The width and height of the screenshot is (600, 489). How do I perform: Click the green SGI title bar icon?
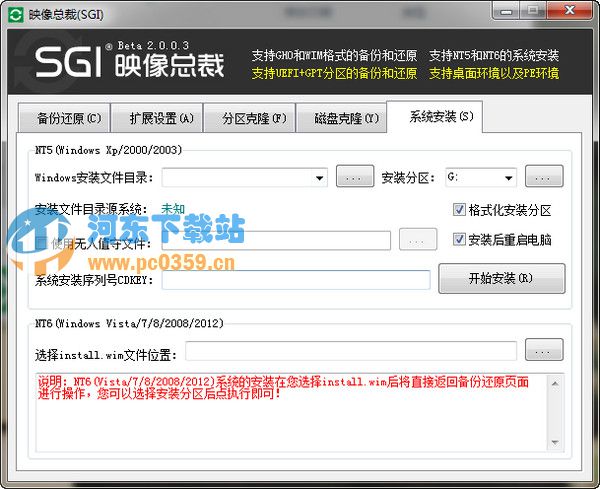coord(15,15)
